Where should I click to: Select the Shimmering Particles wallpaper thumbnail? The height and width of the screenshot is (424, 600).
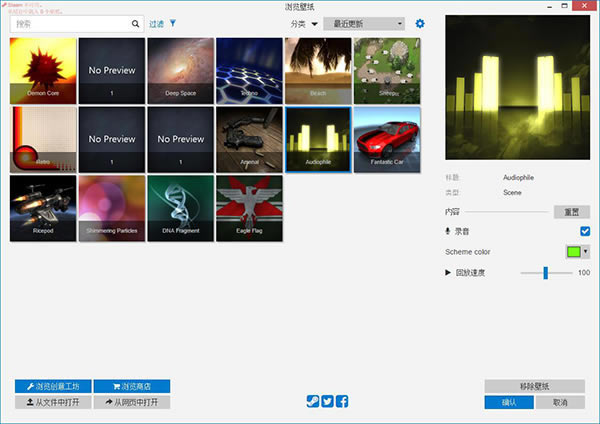point(112,208)
